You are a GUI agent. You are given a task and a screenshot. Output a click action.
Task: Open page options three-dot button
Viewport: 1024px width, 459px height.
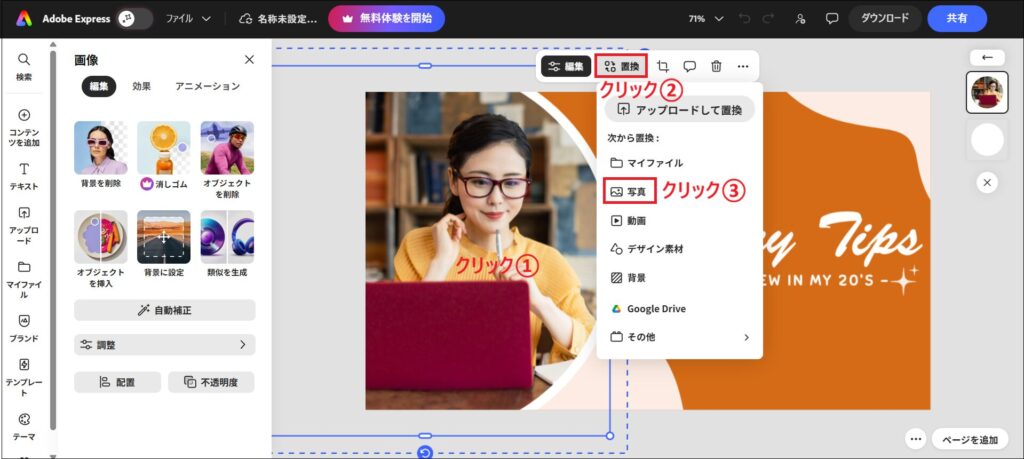[916, 439]
